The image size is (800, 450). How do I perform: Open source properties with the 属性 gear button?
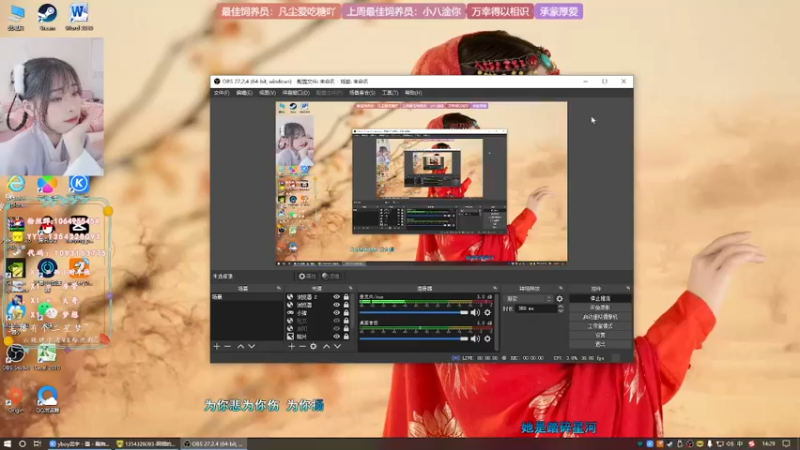coord(307,276)
